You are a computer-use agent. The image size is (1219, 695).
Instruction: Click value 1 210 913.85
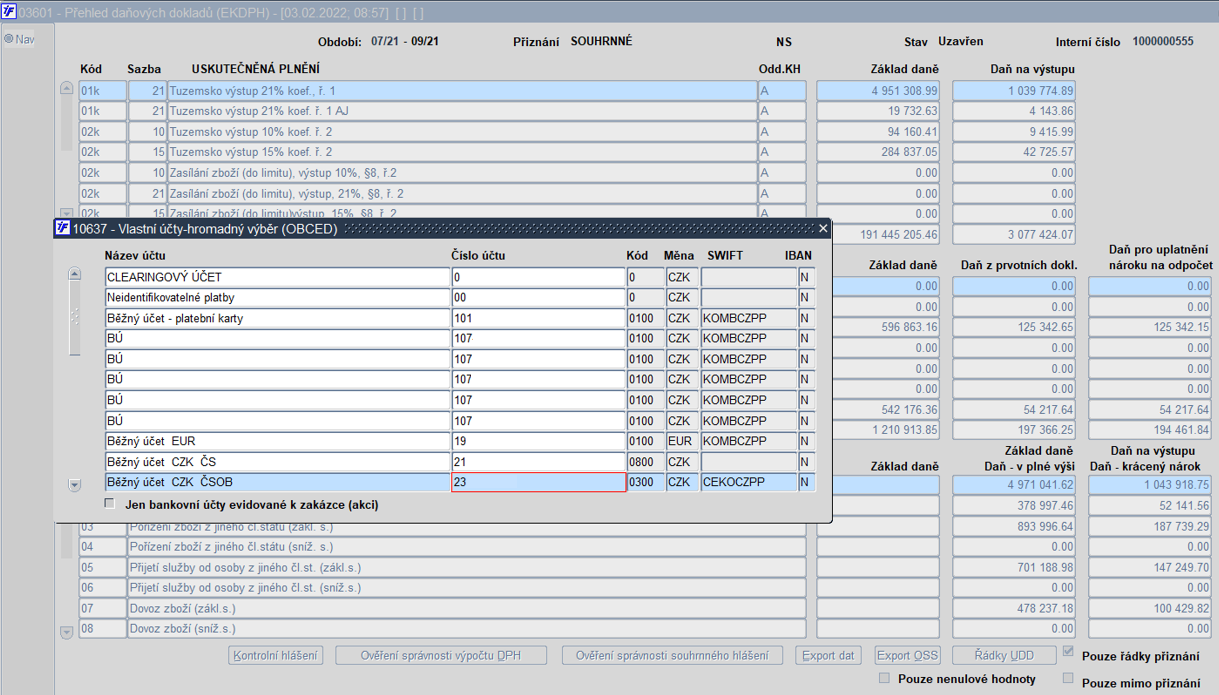886,430
